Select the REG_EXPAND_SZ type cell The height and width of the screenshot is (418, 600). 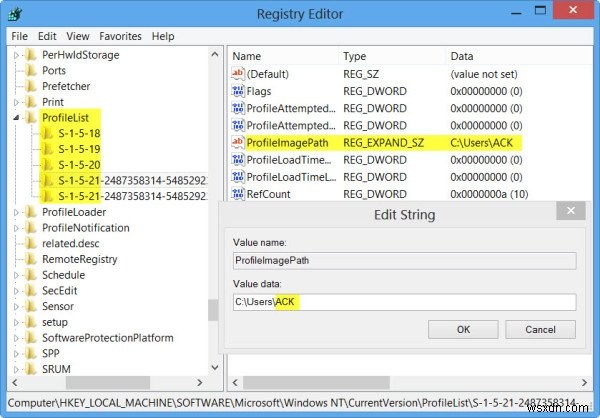pos(383,143)
